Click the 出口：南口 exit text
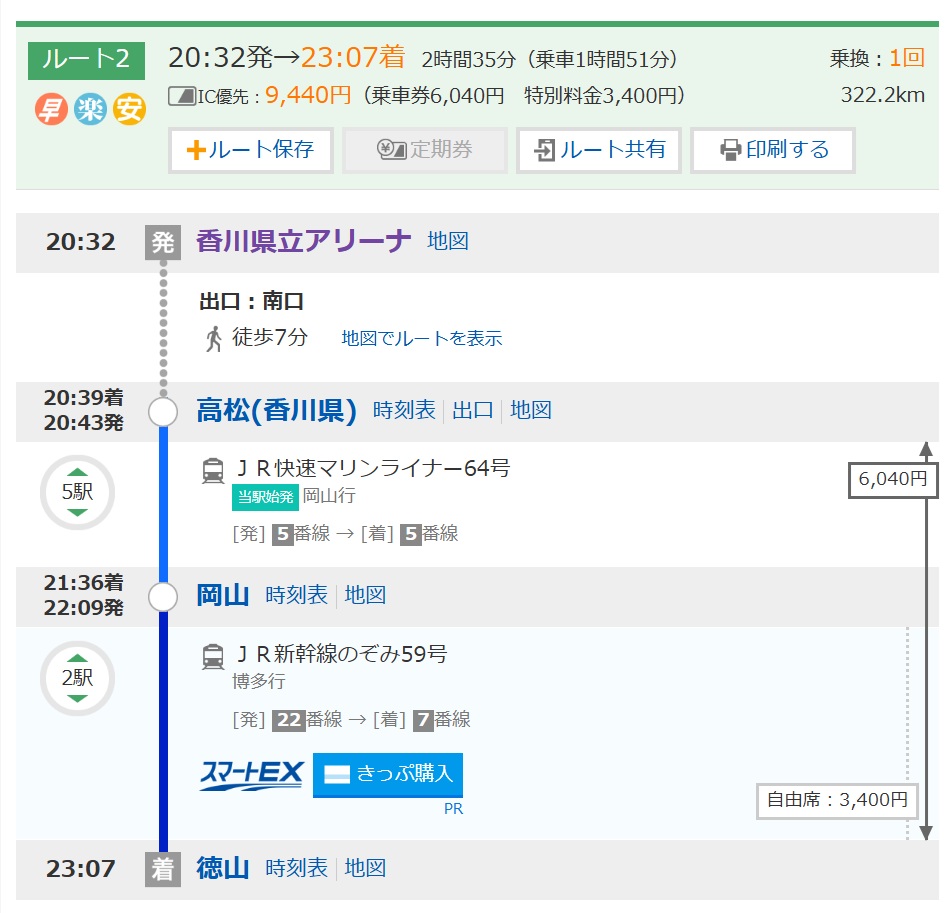The width and height of the screenshot is (948, 913). tap(252, 301)
